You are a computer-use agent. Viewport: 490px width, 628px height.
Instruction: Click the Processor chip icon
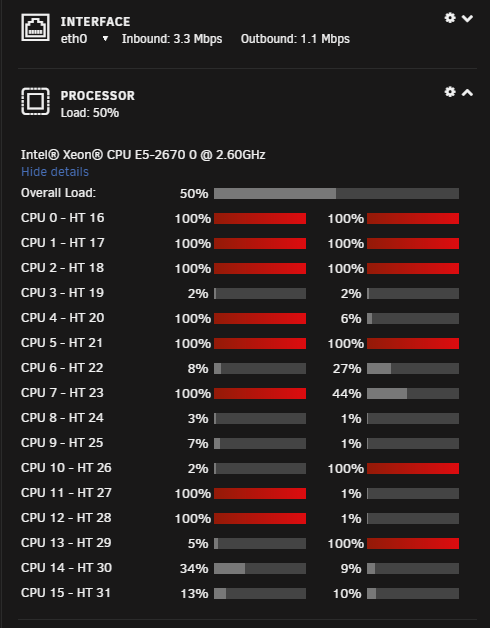tap(35, 101)
